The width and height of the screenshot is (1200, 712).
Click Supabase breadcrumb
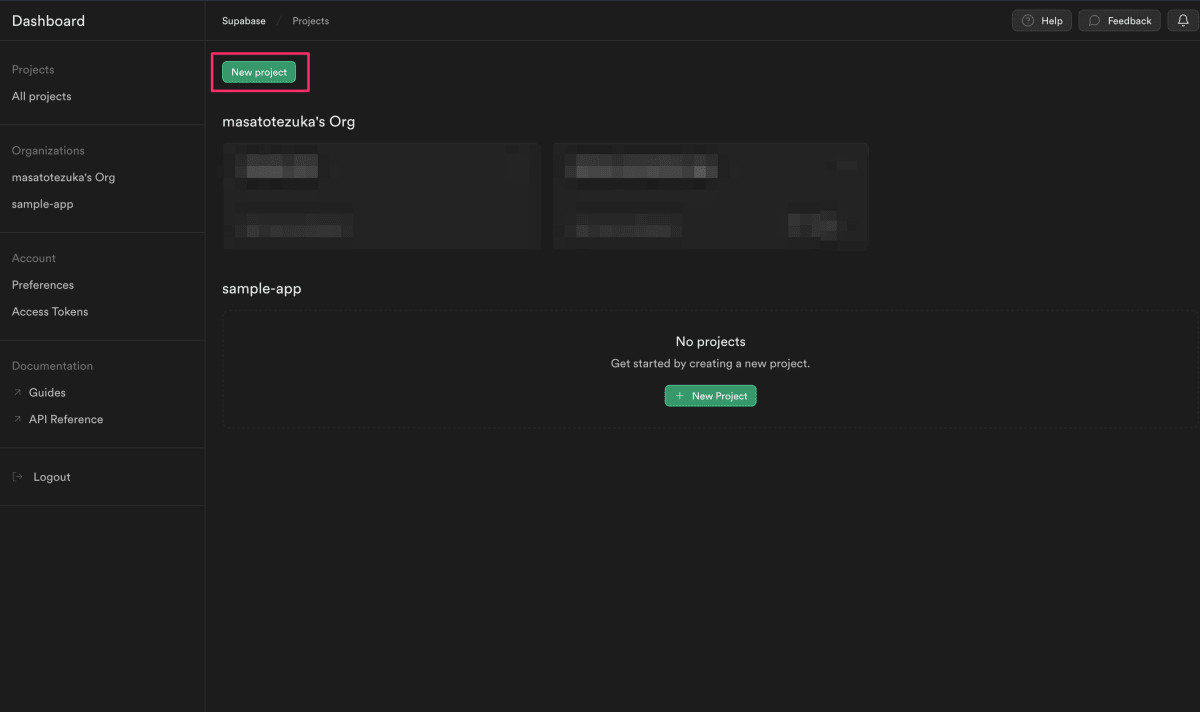244,21
